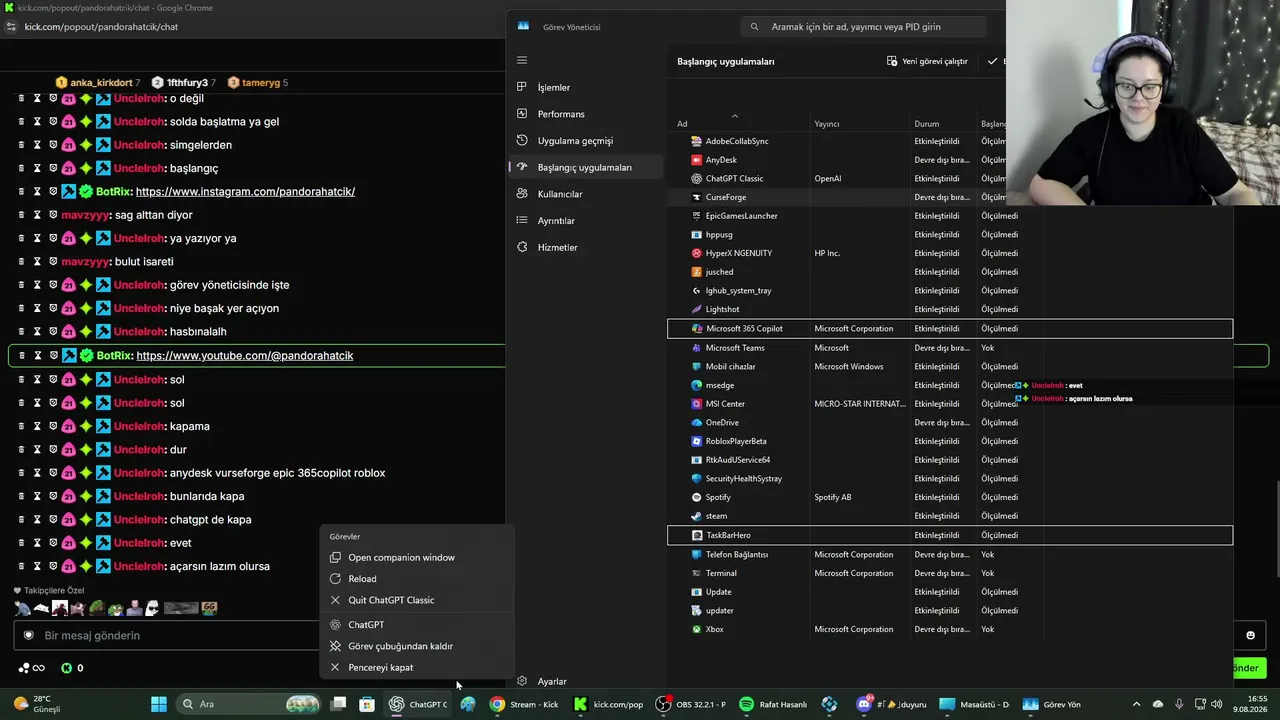The width and height of the screenshot is (1280, 720).
Task: Open İşlemler page in Task Manager sidebar
Action: (x=585, y=87)
